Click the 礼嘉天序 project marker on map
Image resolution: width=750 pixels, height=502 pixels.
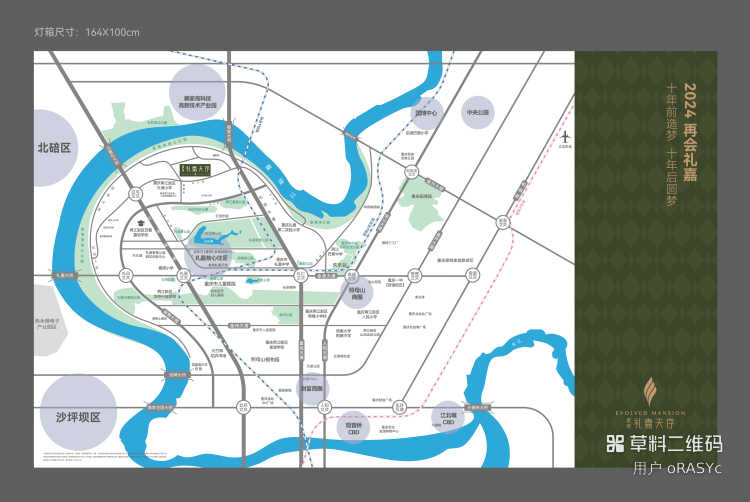tap(195, 170)
